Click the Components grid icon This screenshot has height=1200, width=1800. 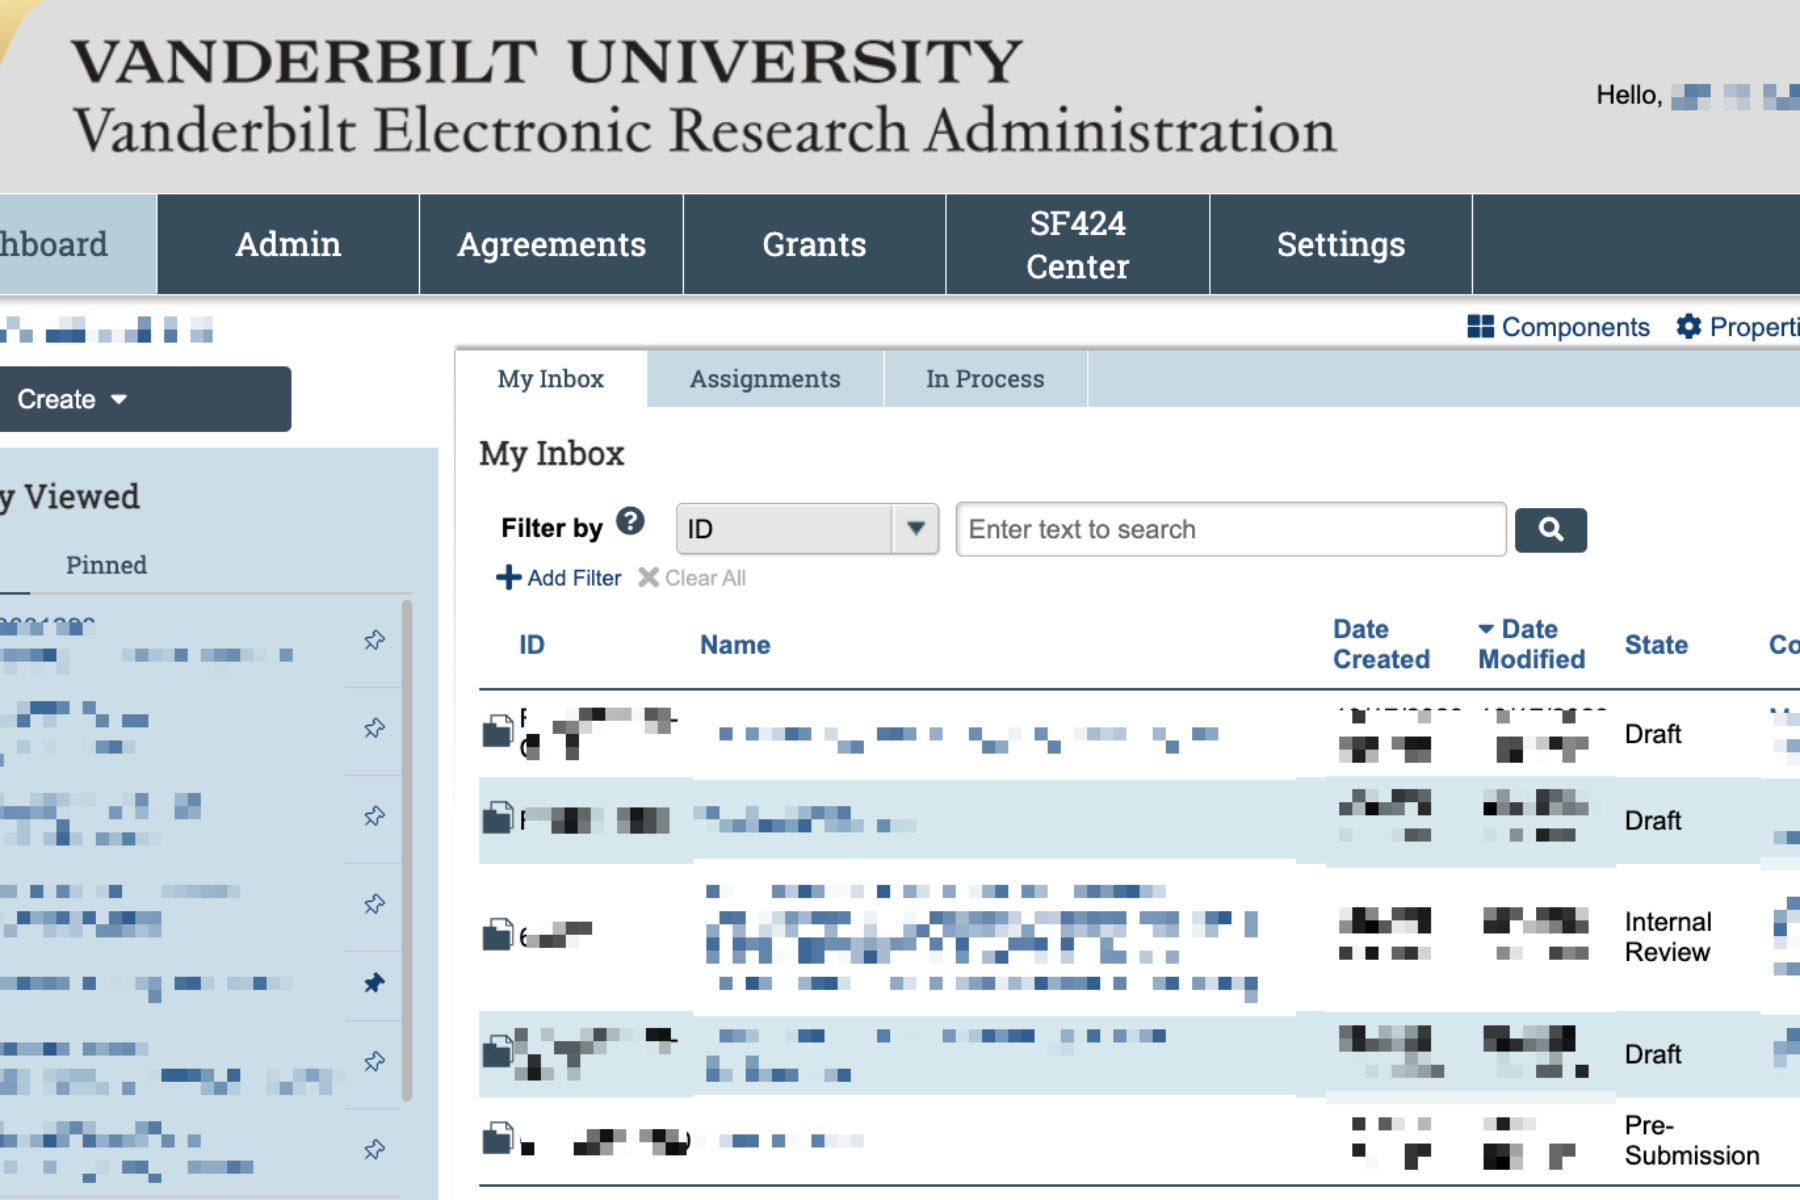1480,327
